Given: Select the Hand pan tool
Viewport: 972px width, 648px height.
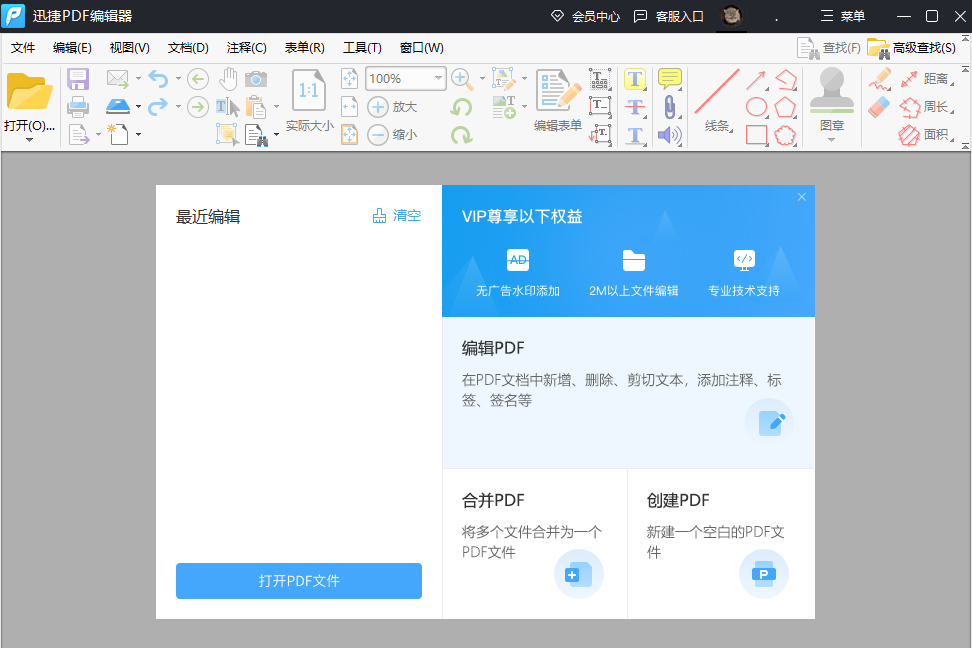Looking at the screenshot, I should point(228,79).
